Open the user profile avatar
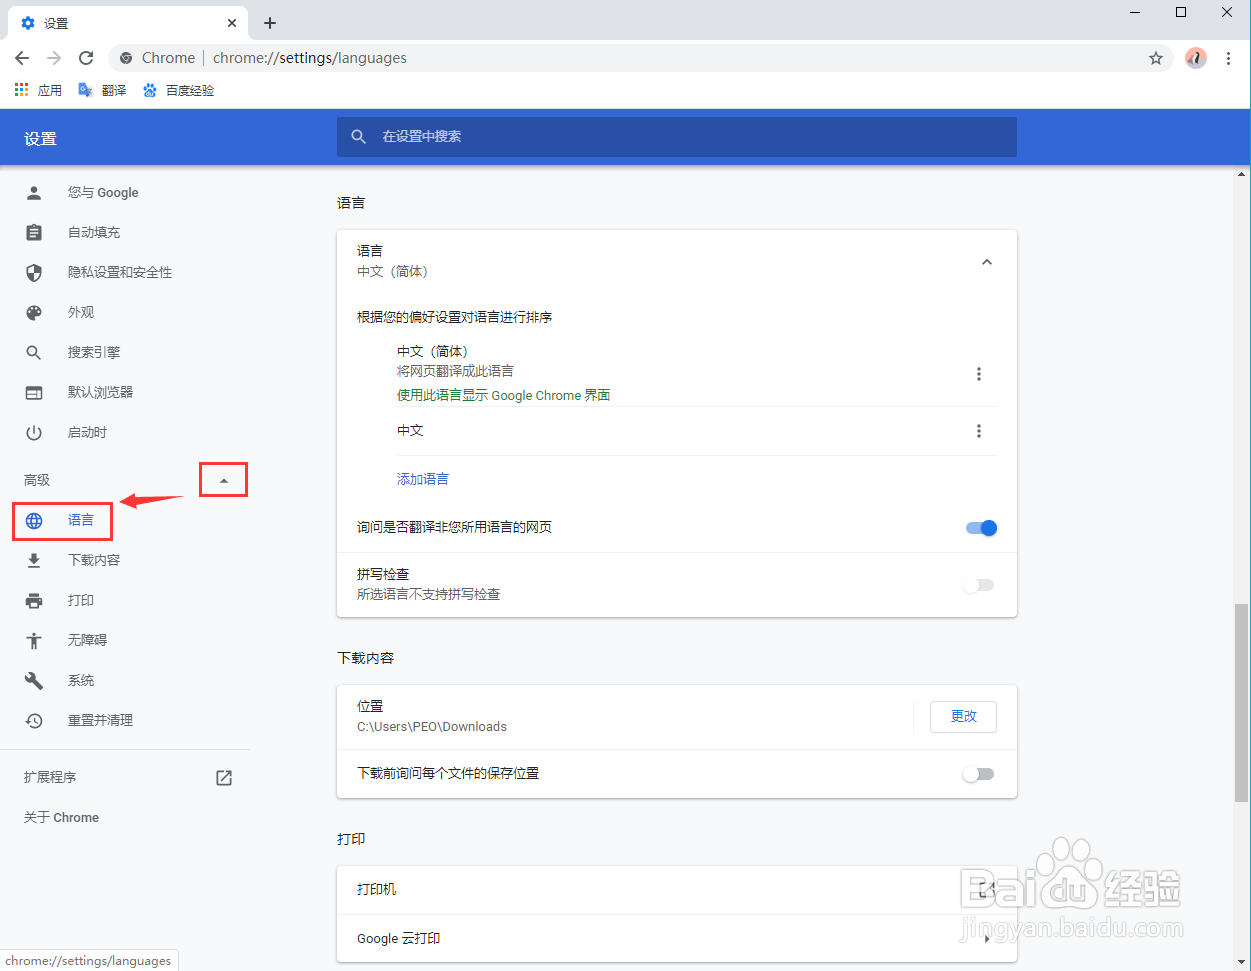The height and width of the screenshot is (971, 1251). [1196, 58]
